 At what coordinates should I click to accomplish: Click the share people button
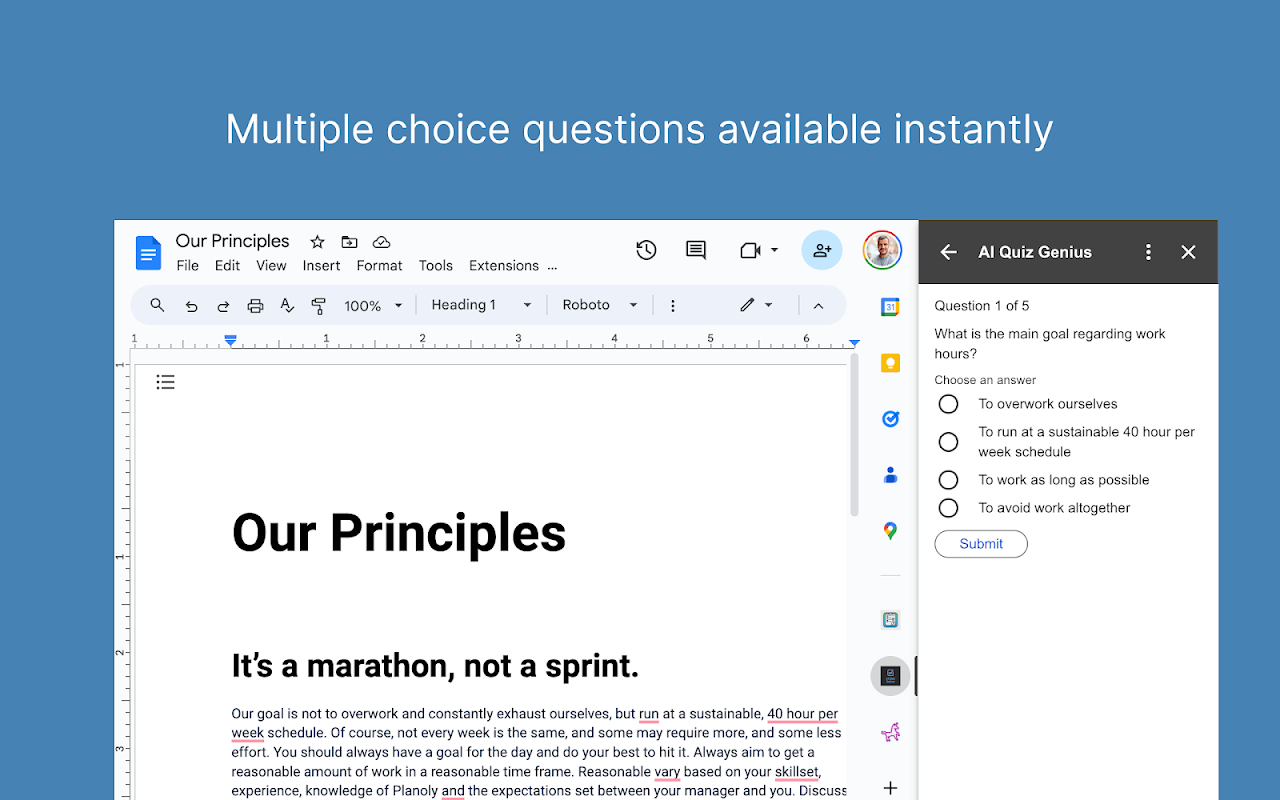click(x=822, y=250)
